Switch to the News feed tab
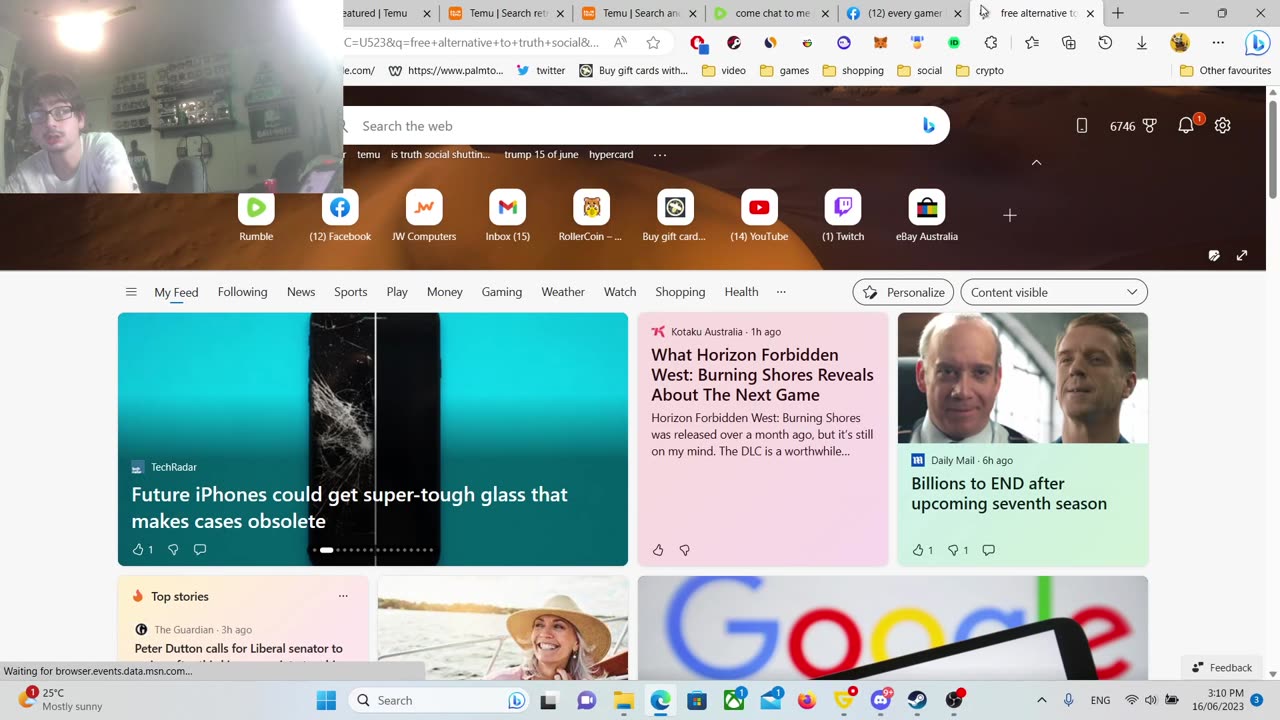Image resolution: width=1280 pixels, height=720 pixels. pos(301,292)
